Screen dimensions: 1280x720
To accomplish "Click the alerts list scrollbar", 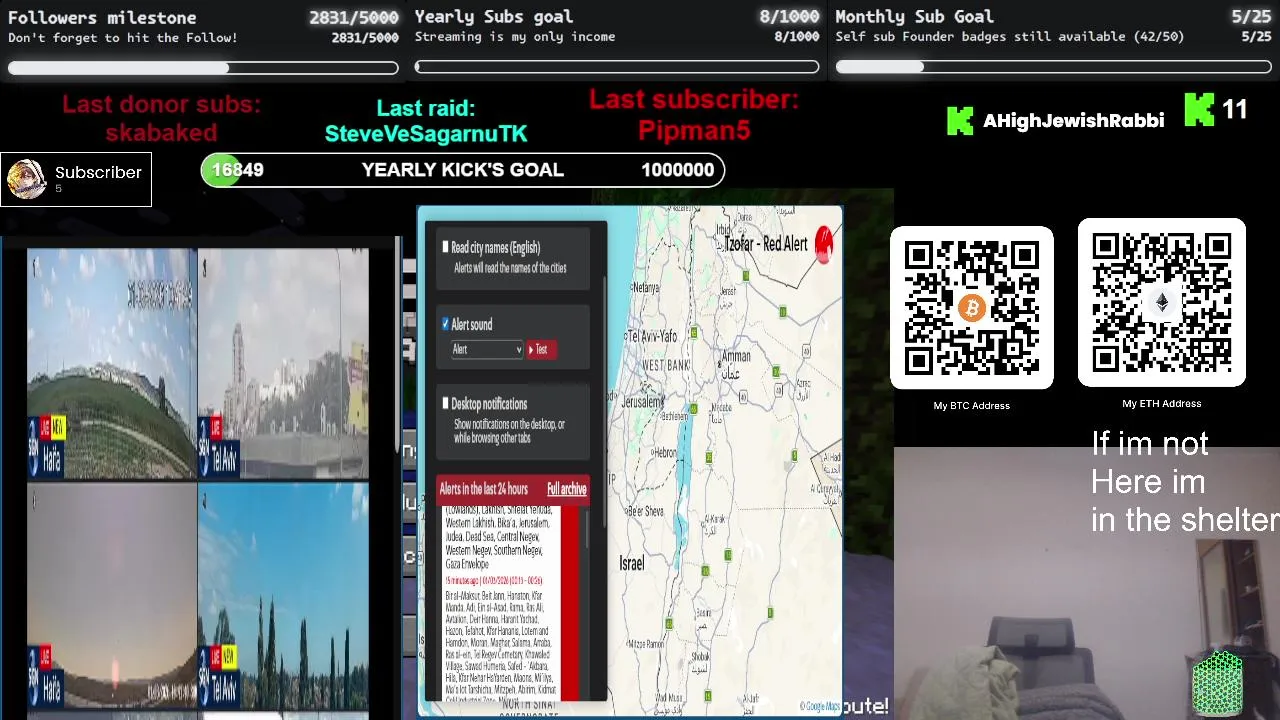I will [587, 528].
